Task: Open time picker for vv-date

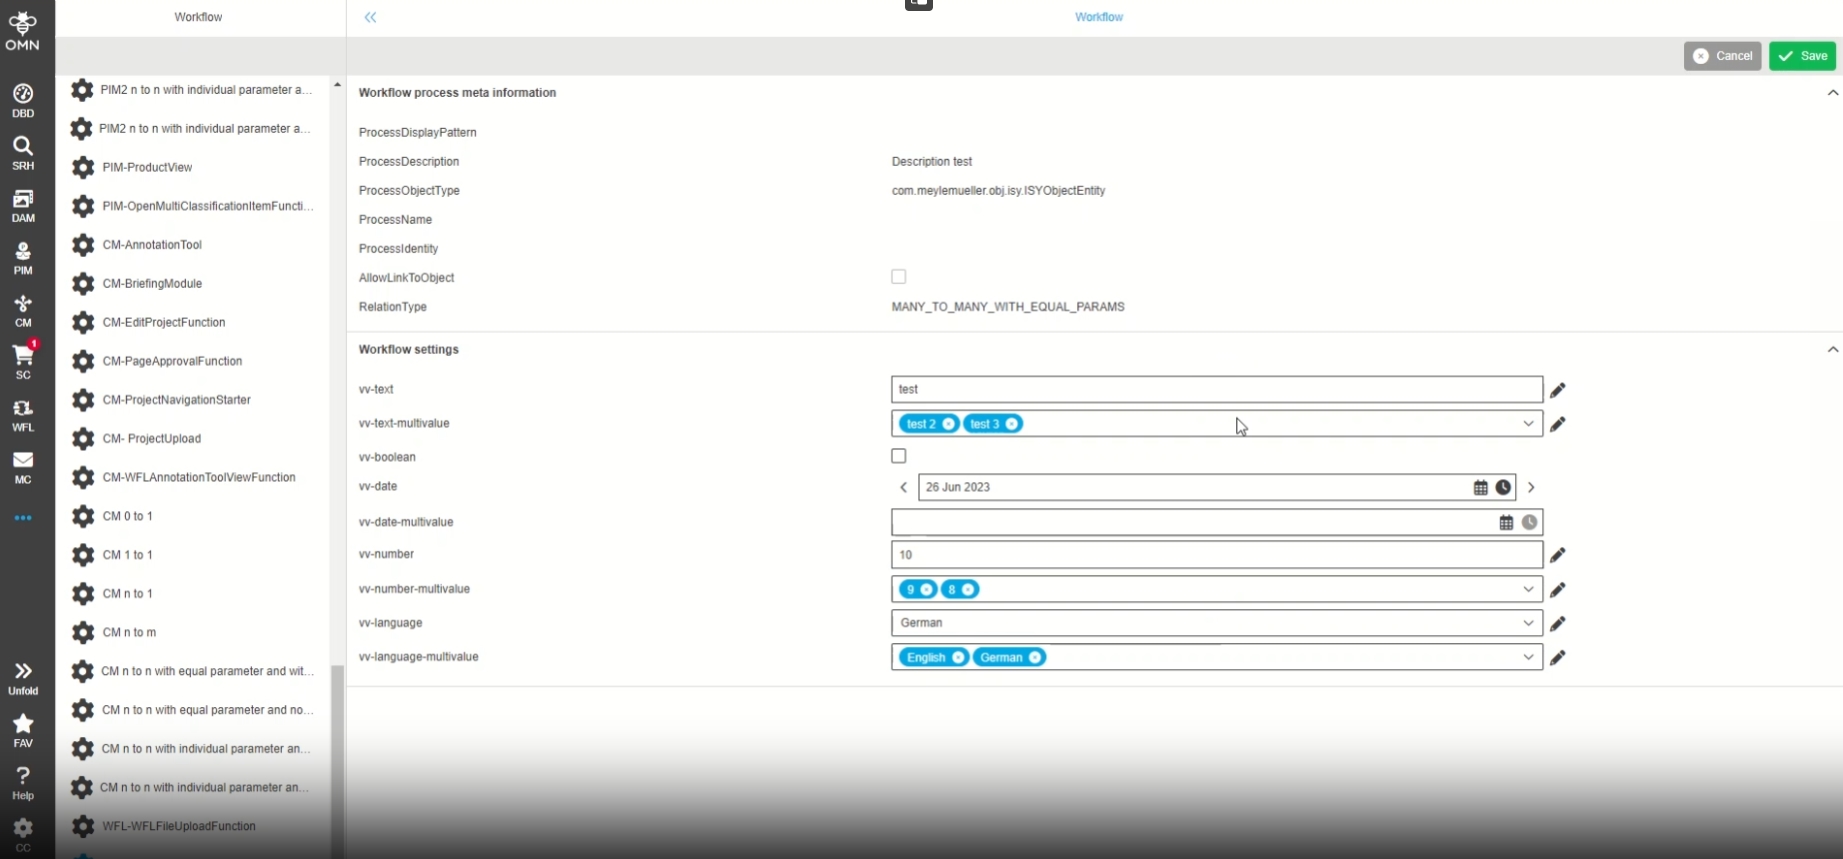Action: [x=1503, y=488]
